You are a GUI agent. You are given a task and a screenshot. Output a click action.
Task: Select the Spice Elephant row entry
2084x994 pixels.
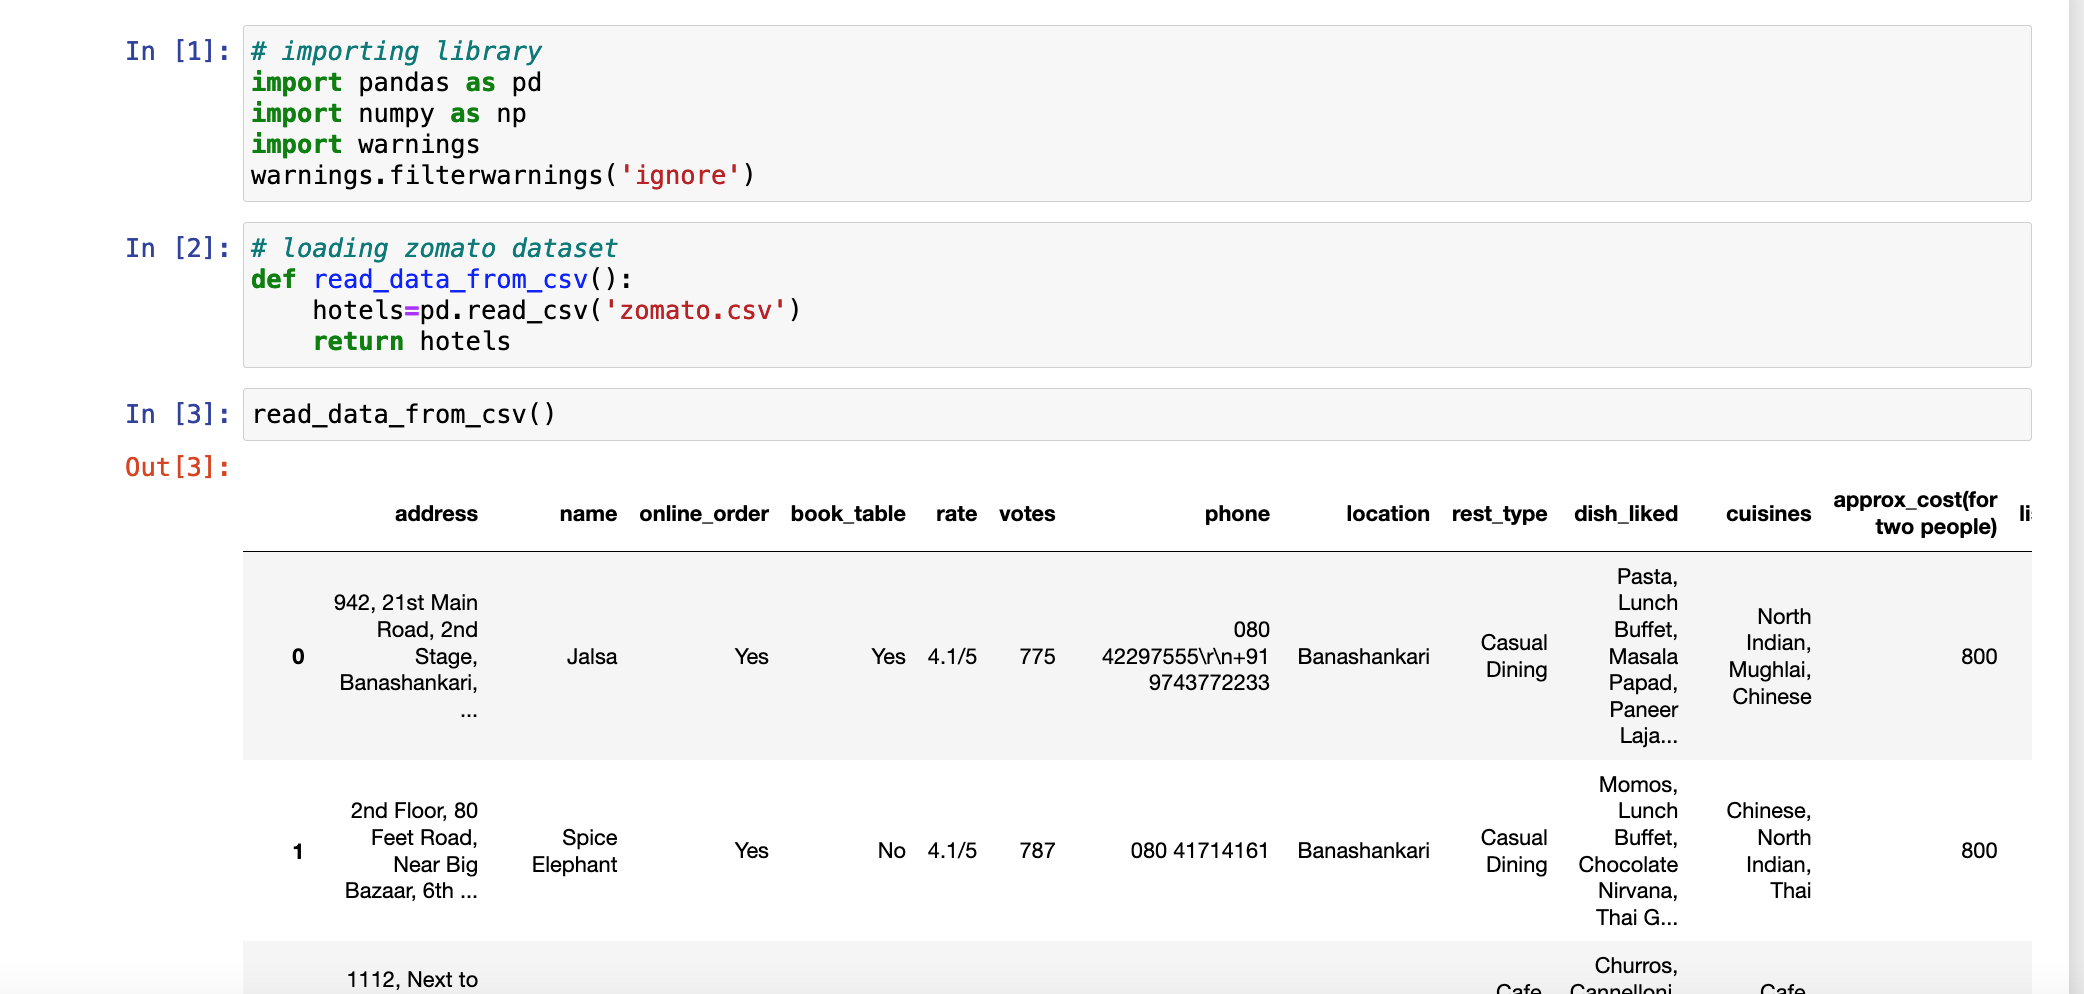pyautogui.click(x=572, y=851)
